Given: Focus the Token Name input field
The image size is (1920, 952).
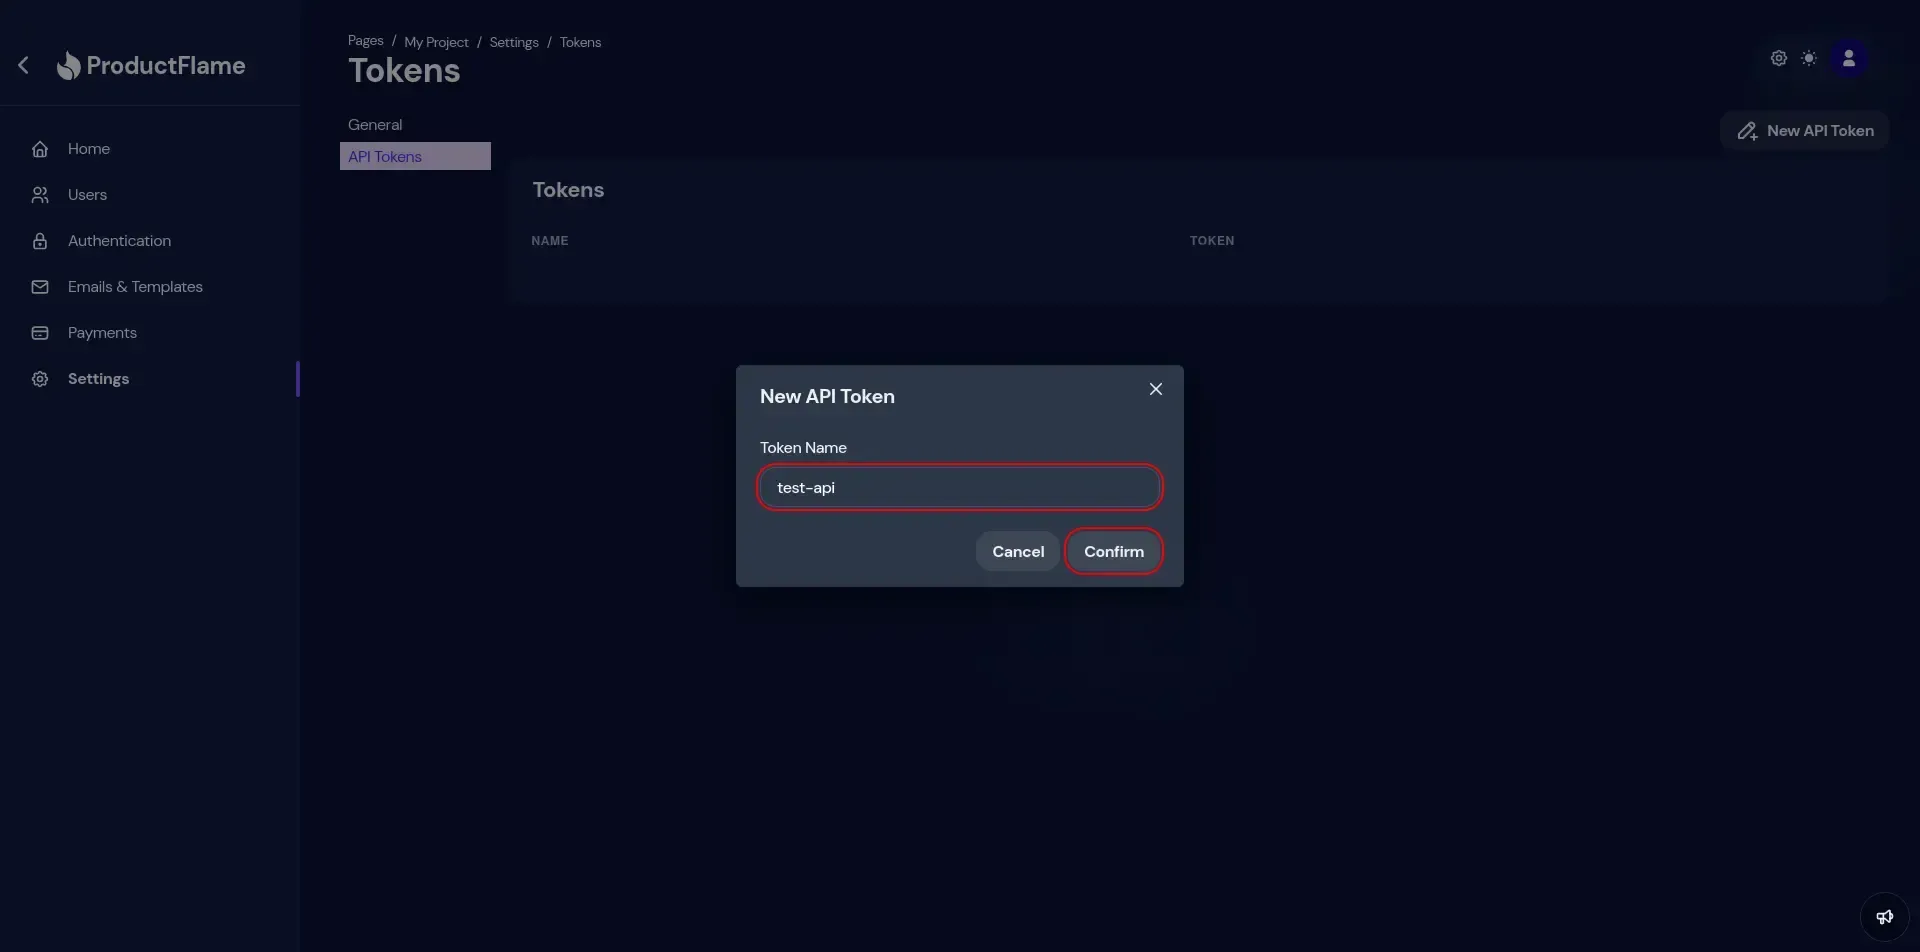Looking at the screenshot, I should tap(959, 488).
